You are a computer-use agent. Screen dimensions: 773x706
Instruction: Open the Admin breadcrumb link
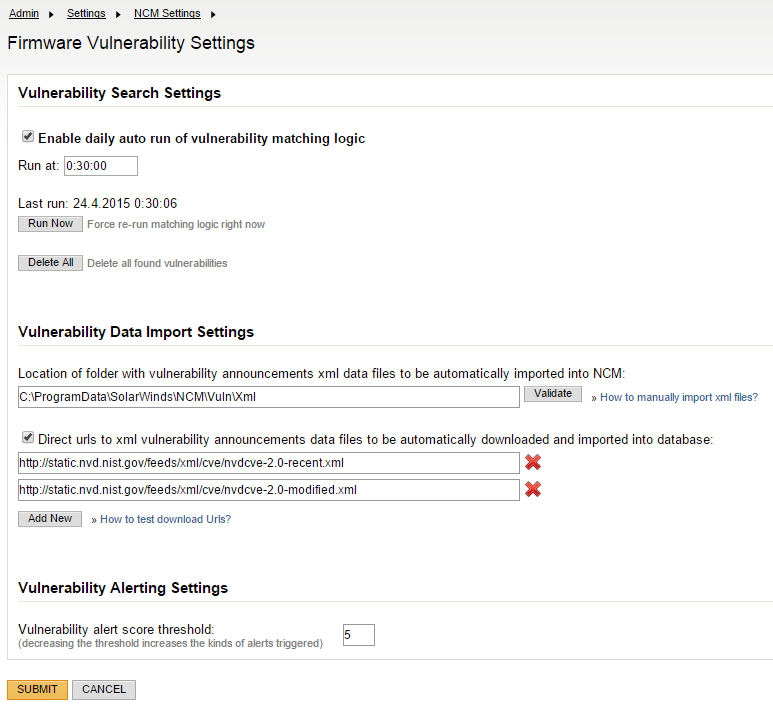click(x=24, y=14)
